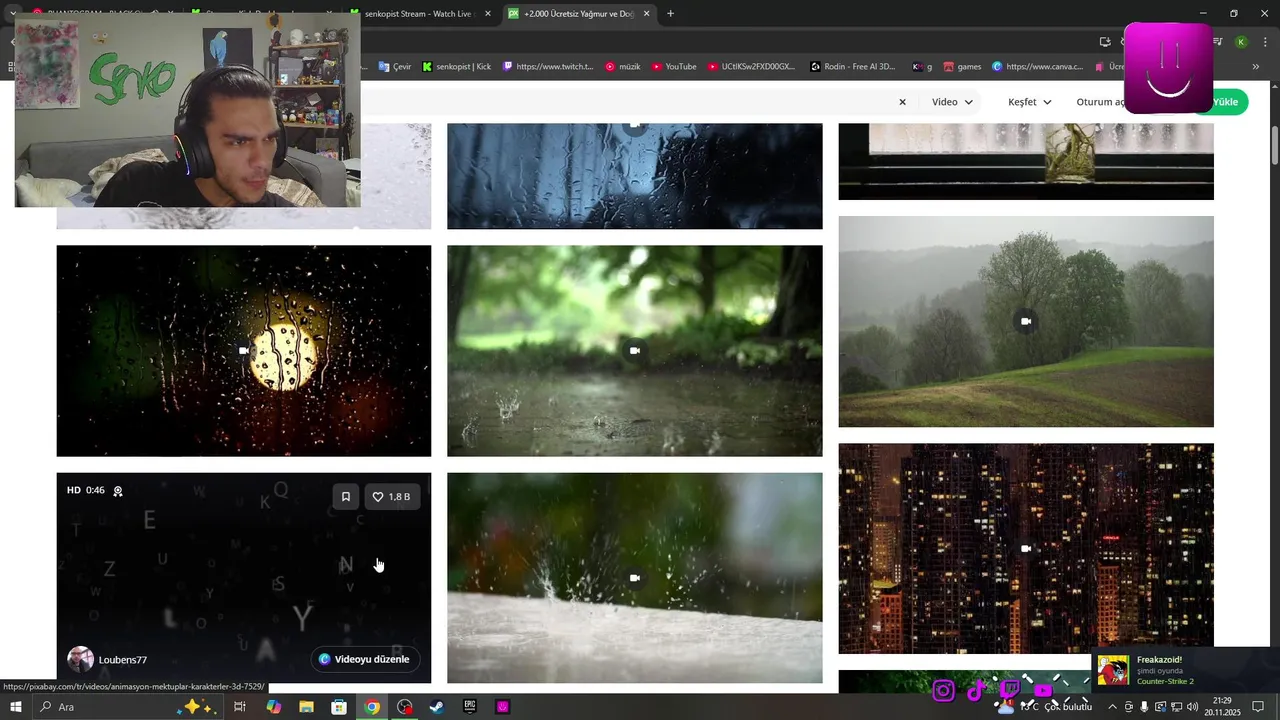Open File Explorer from the taskbar
1280x720 pixels.
pos(306,707)
